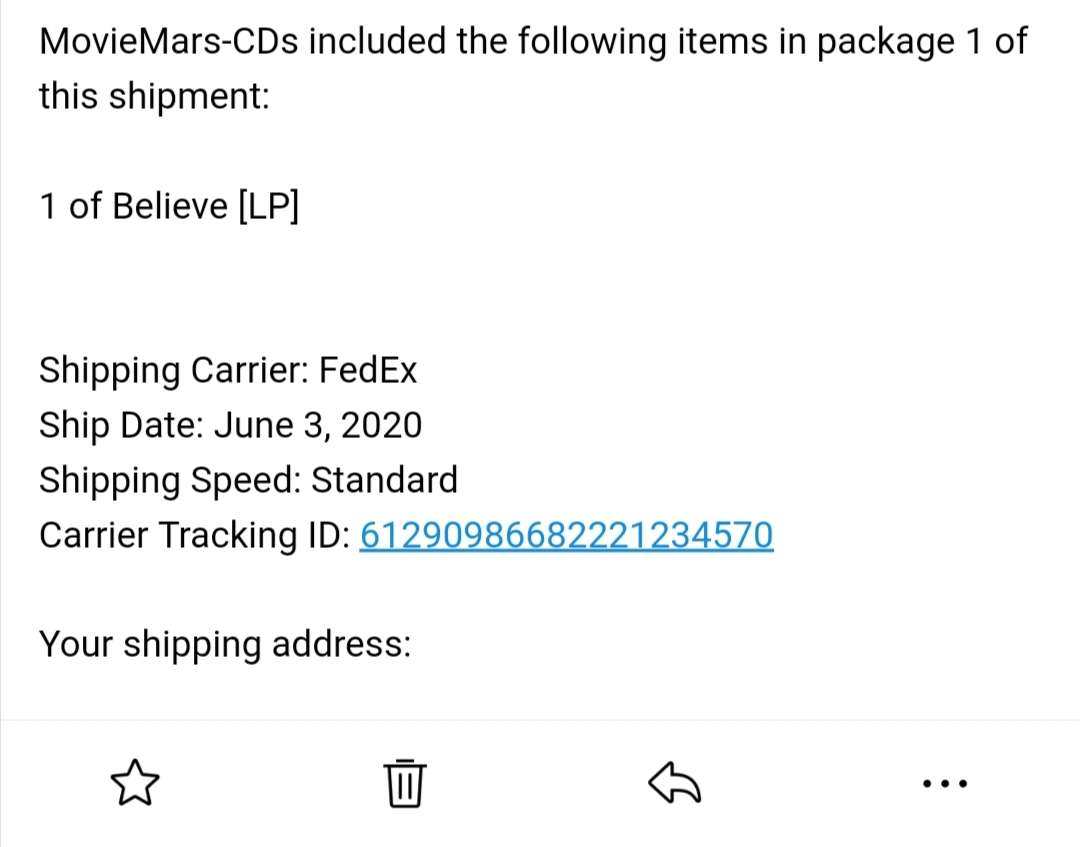
Task: Click the [LP] format tag
Action: point(268,206)
